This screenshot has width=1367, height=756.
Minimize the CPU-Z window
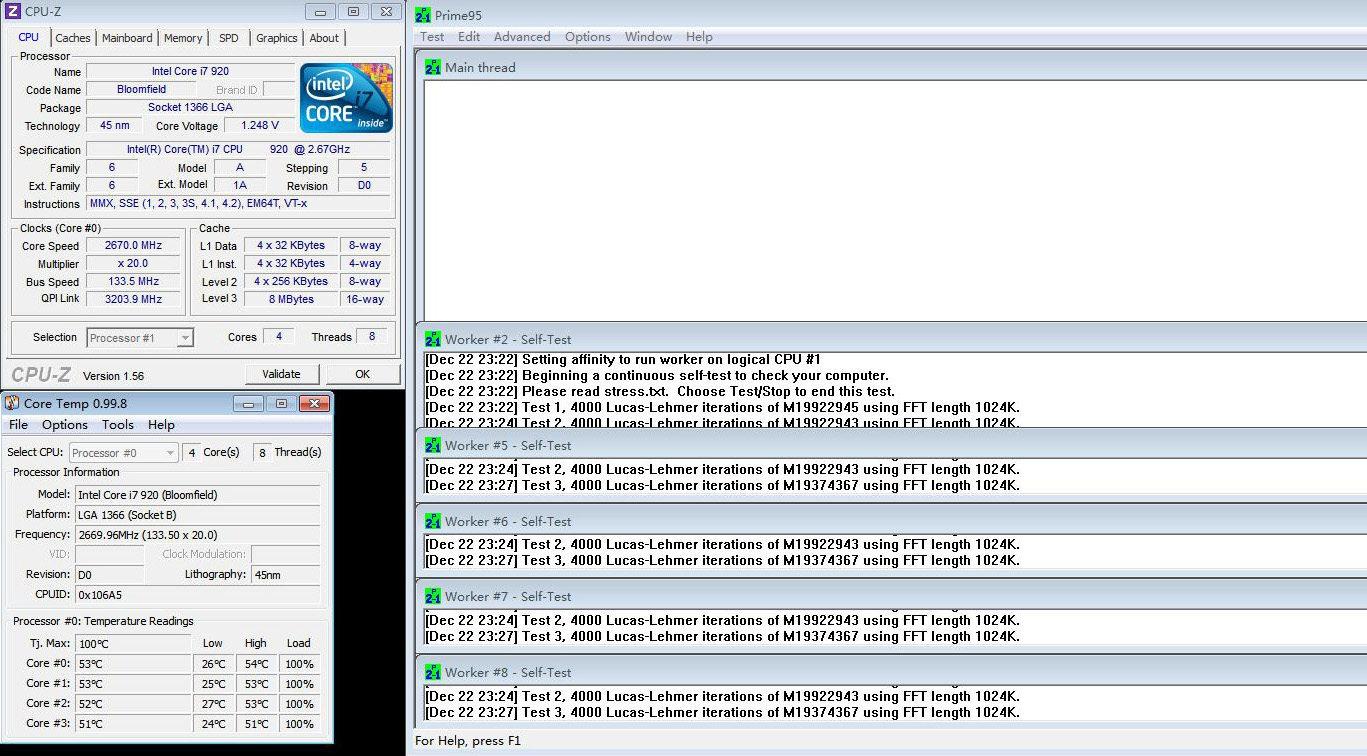319,12
